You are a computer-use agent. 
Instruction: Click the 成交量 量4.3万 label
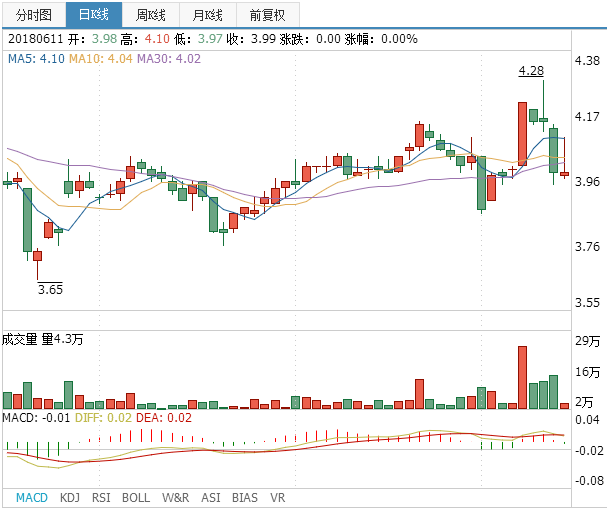[x=43, y=339]
